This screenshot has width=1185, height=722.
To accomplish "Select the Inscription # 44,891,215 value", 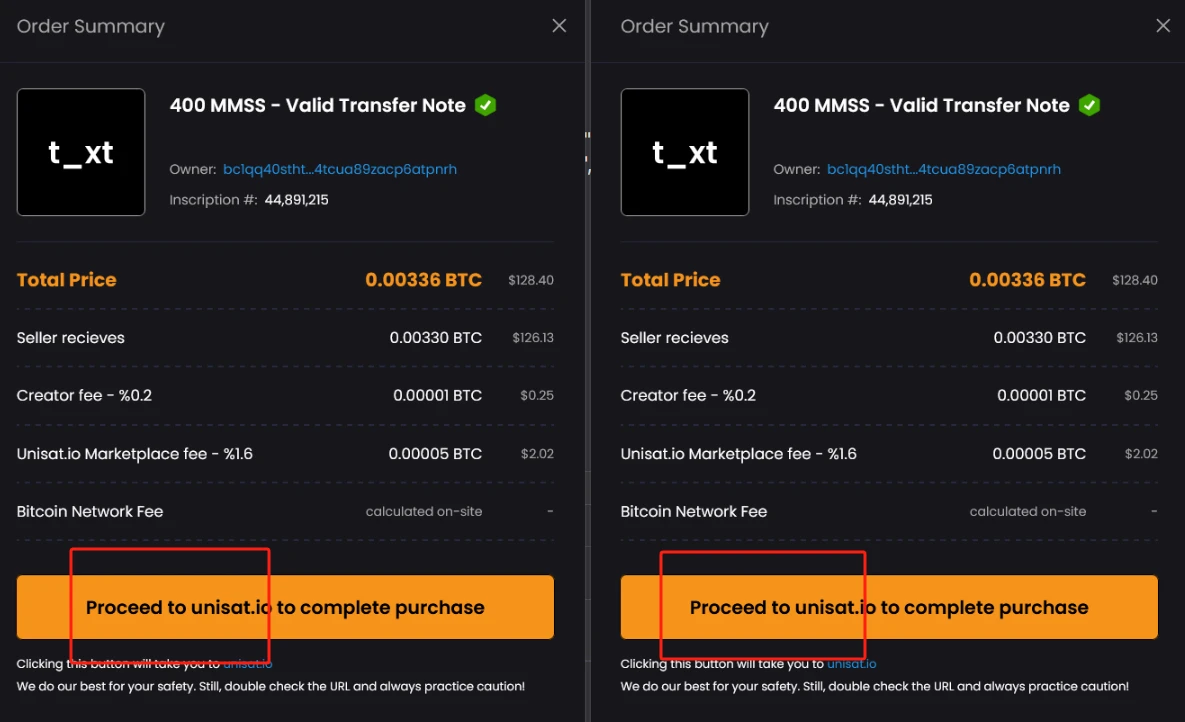I will click(298, 199).
